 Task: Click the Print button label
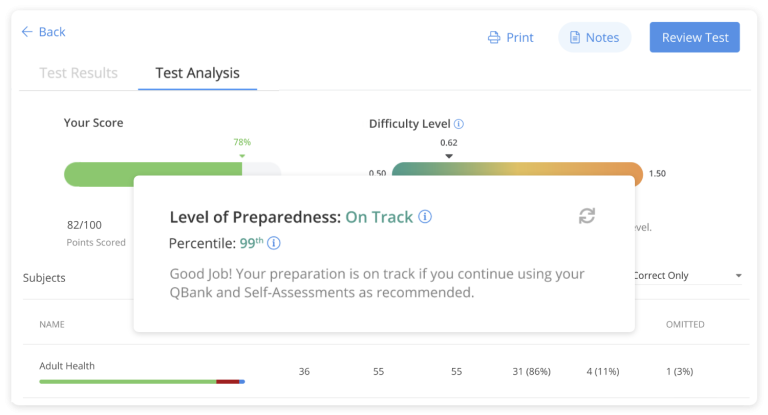pos(520,38)
